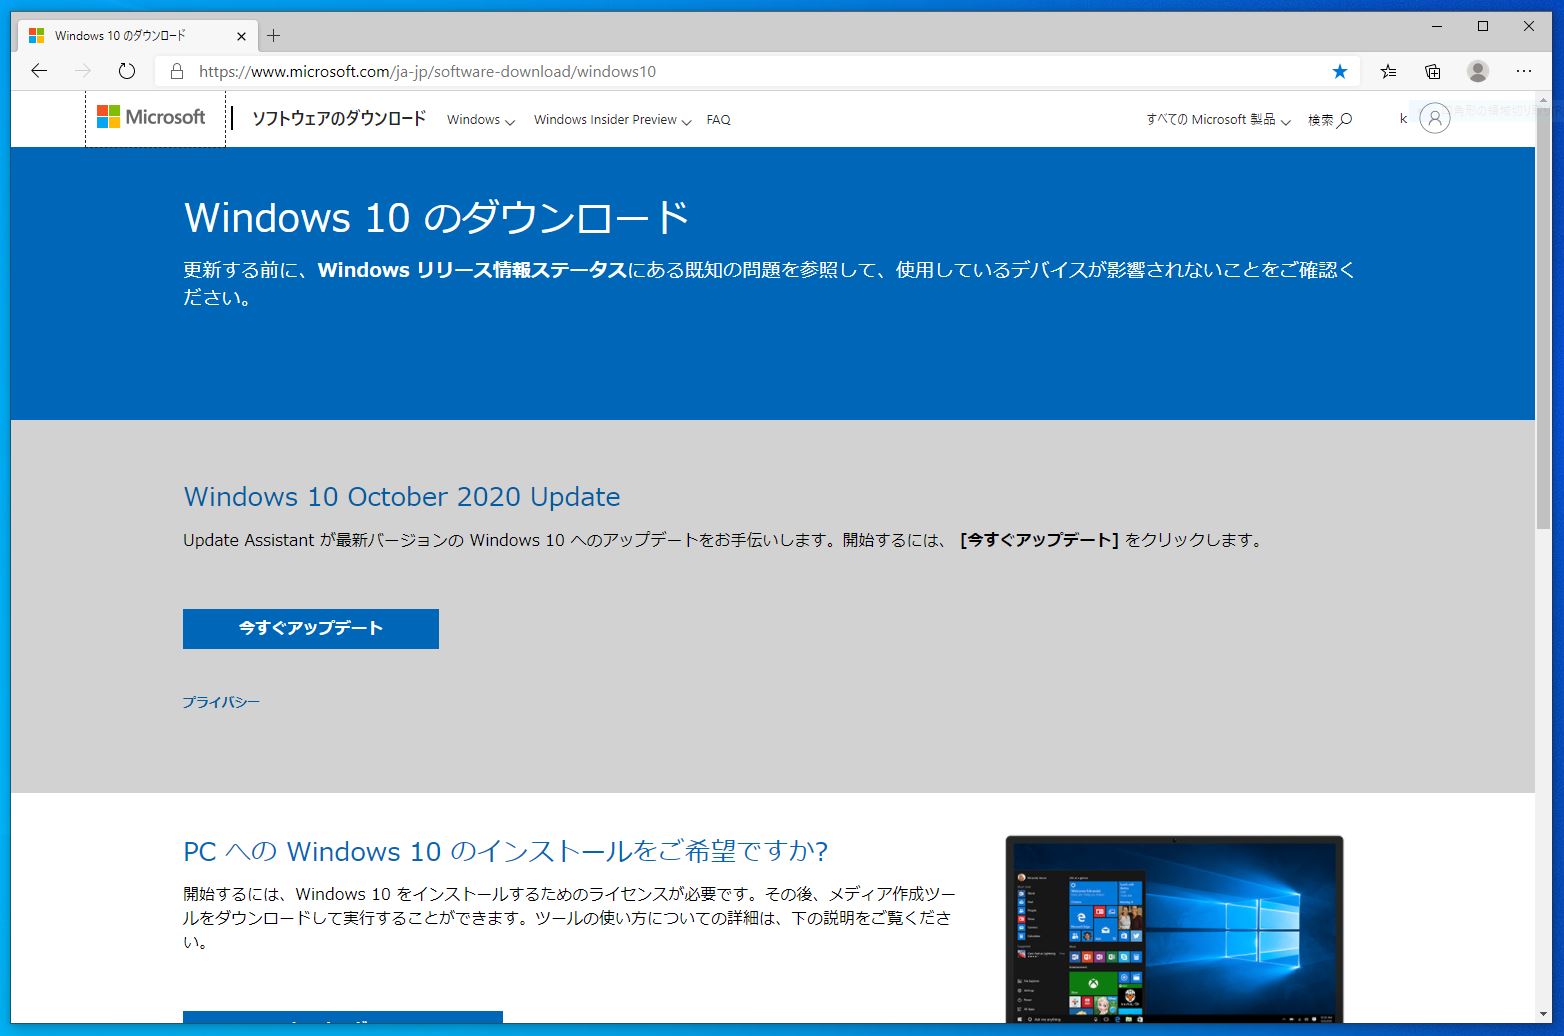Click the Windows 10 のダウンロード page title
Viewport: 1564px width, 1036px height.
pyautogui.click(x=437, y=217)
